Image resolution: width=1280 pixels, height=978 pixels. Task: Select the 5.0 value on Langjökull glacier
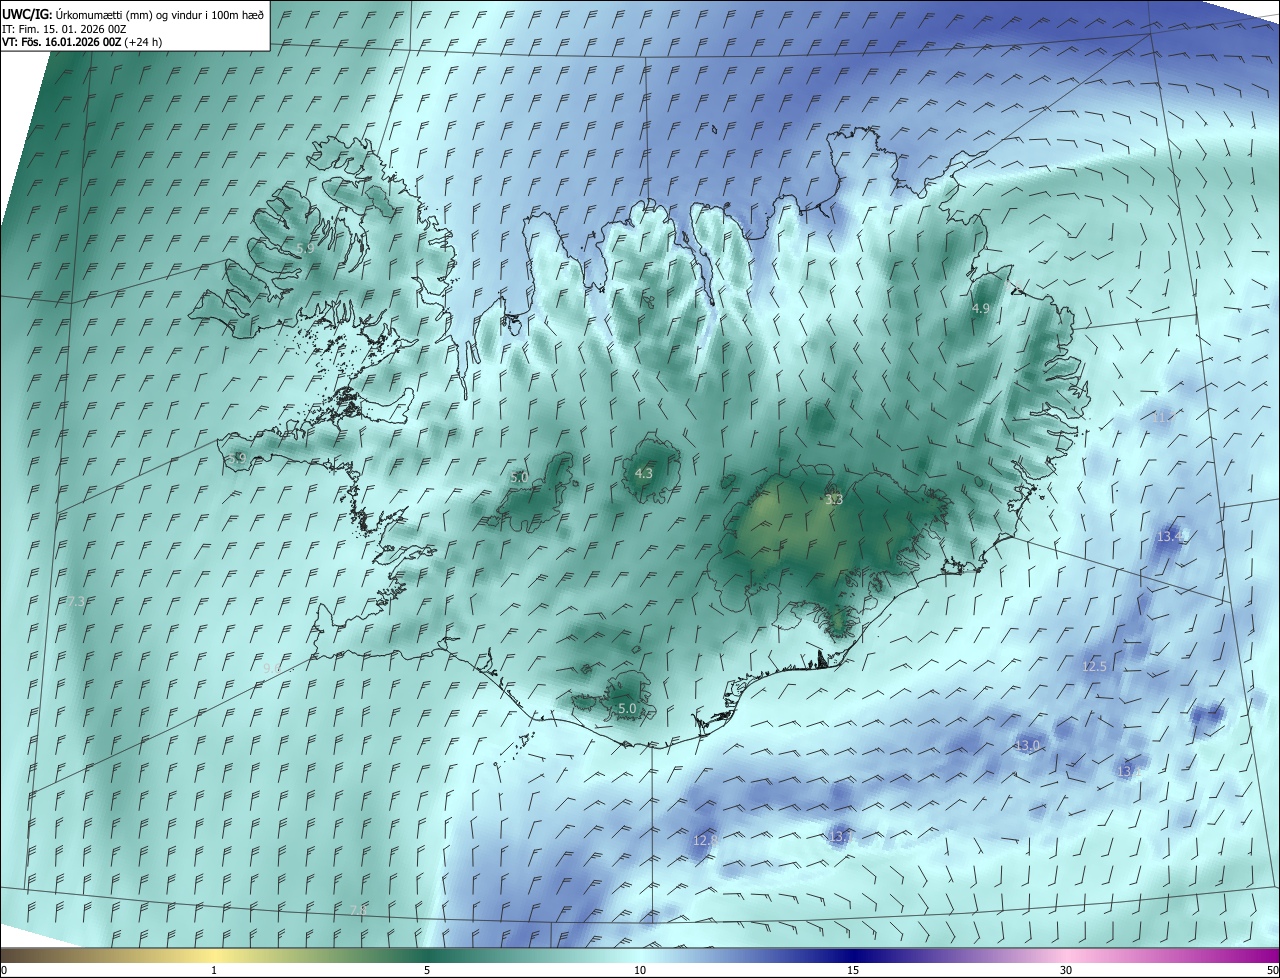click(519, 478)
